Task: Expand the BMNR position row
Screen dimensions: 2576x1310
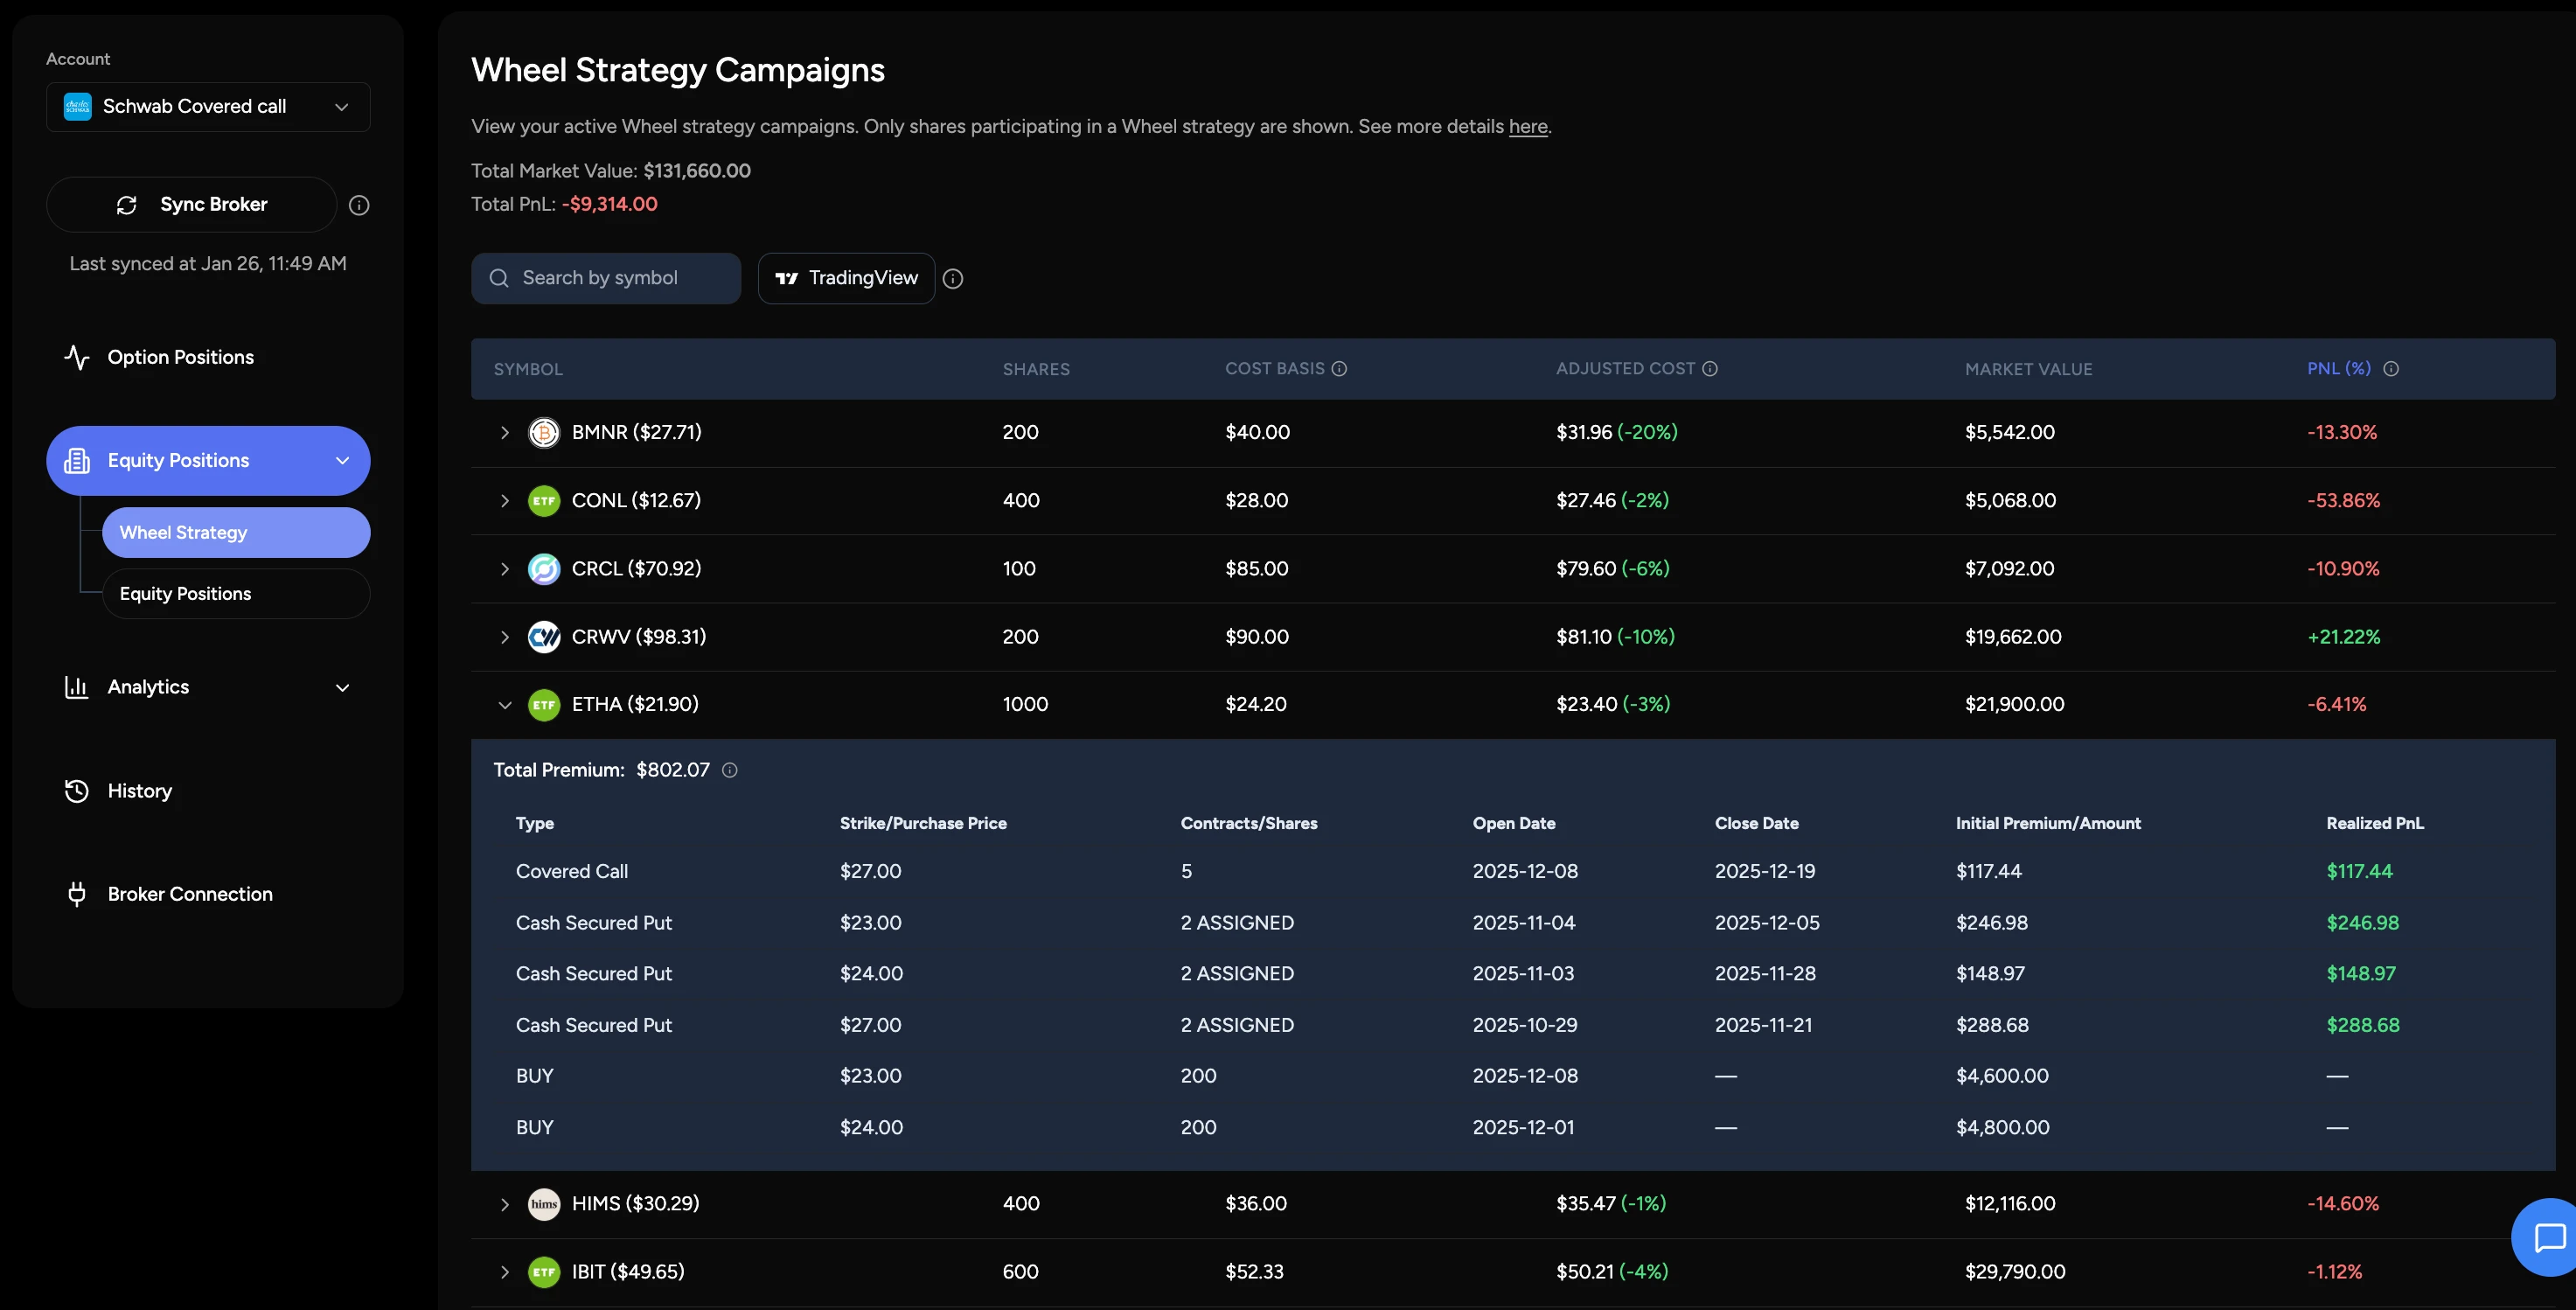Action: [x=506, y=432]
